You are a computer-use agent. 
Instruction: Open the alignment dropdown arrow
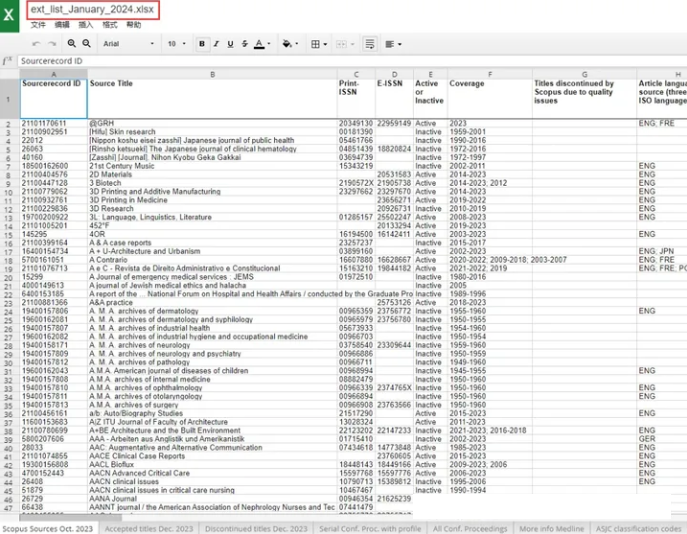coord(400,44)
